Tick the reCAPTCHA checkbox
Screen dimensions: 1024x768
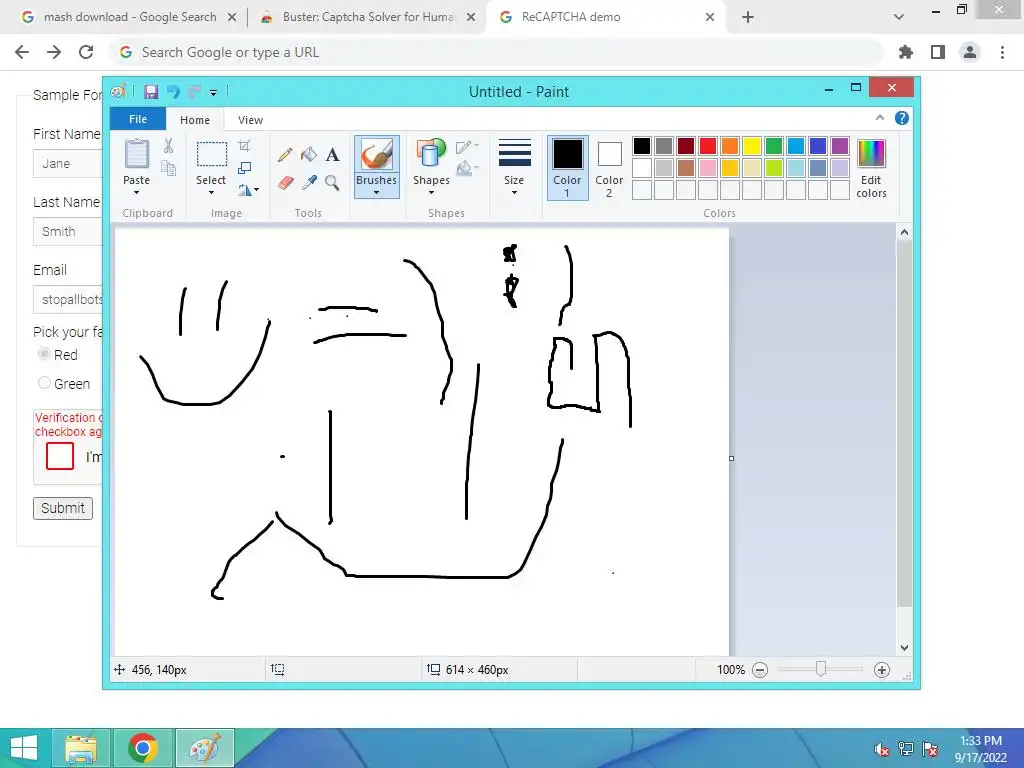(60, 456)
